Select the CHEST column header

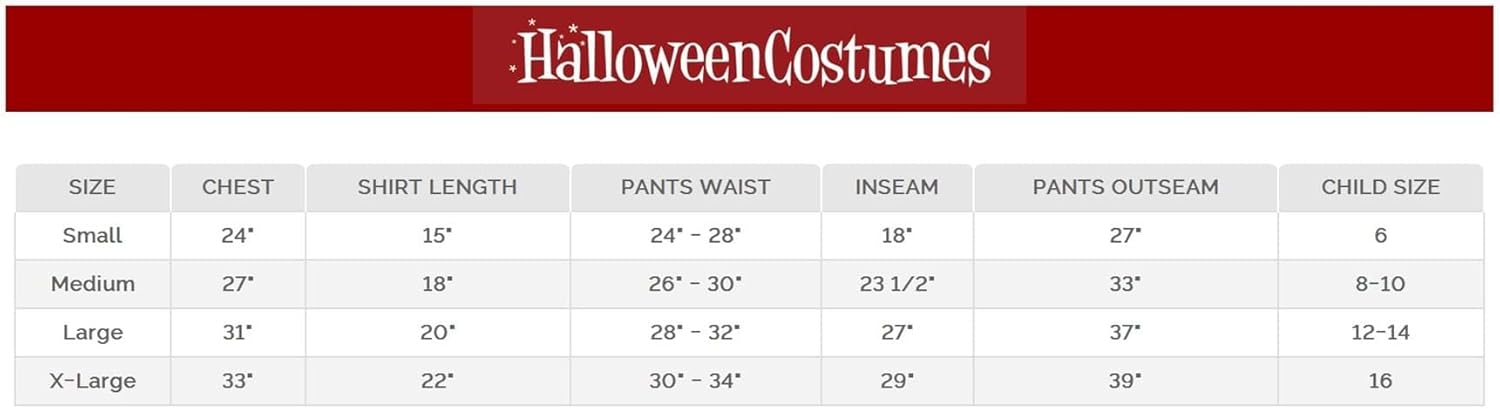pyautogui.click(x=237, y=187)
